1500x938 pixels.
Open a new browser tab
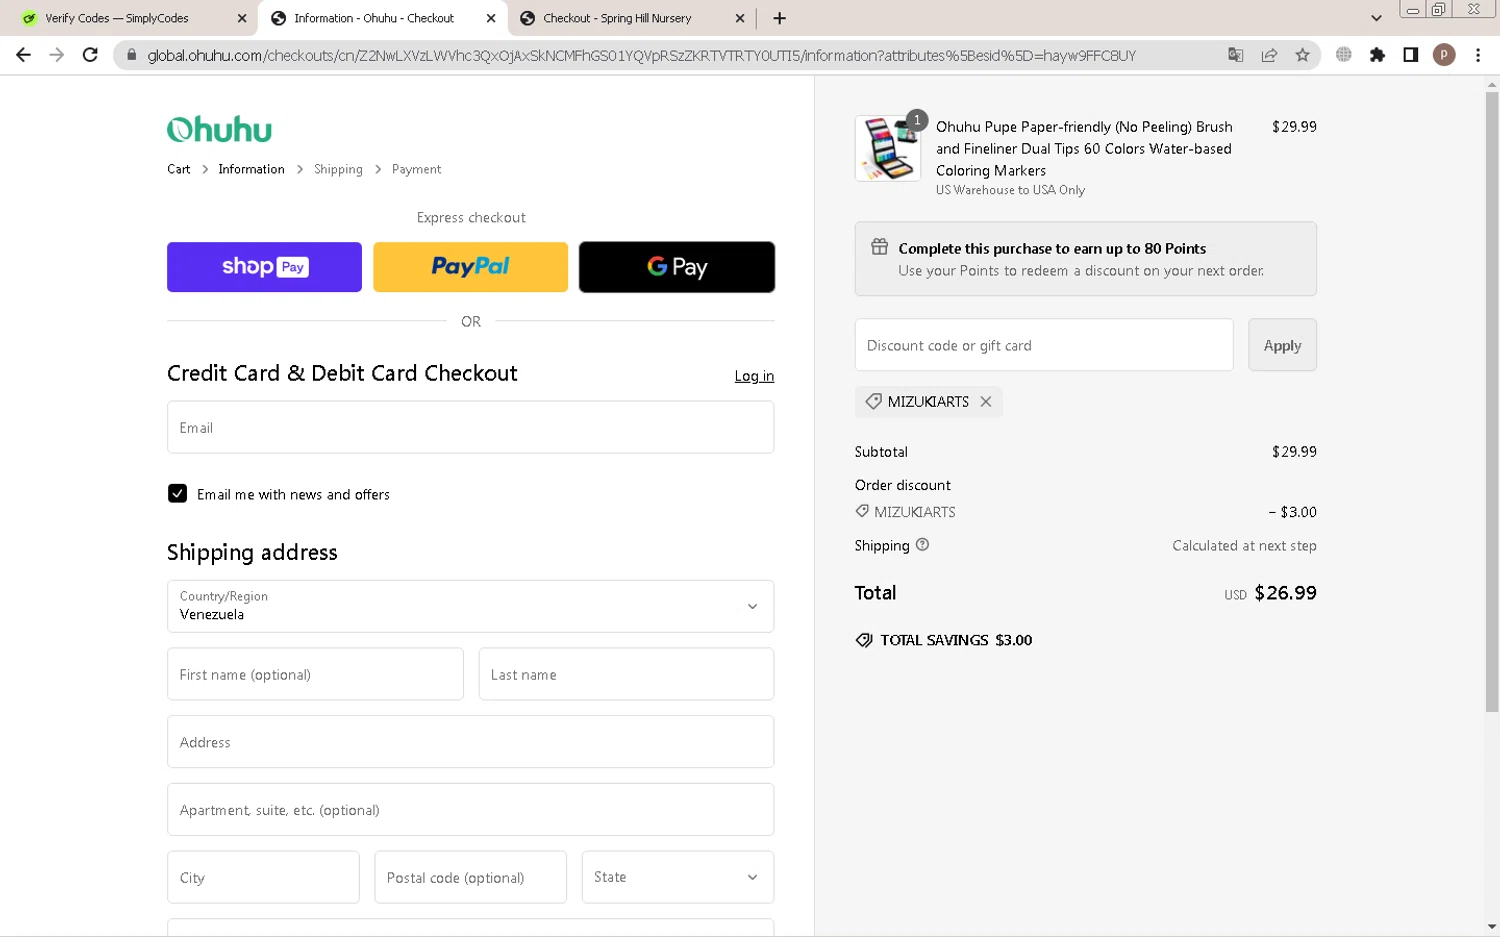coord(780,18)
